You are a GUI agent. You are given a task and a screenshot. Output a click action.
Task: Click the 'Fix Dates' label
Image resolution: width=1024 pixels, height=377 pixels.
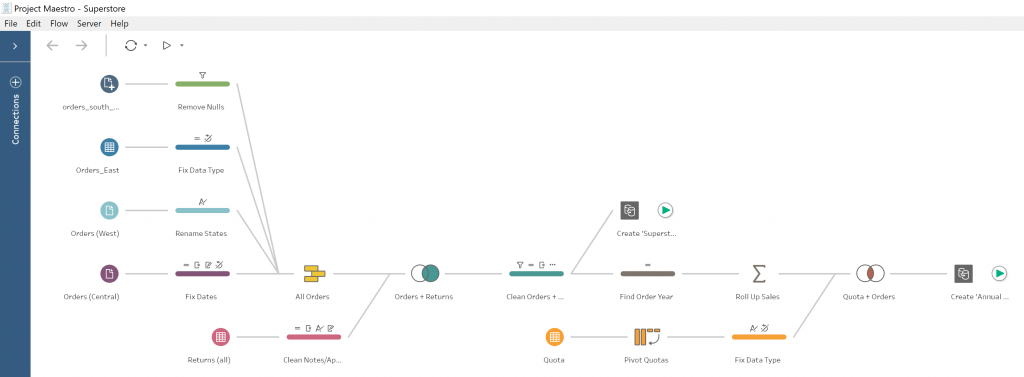(201, 297)
